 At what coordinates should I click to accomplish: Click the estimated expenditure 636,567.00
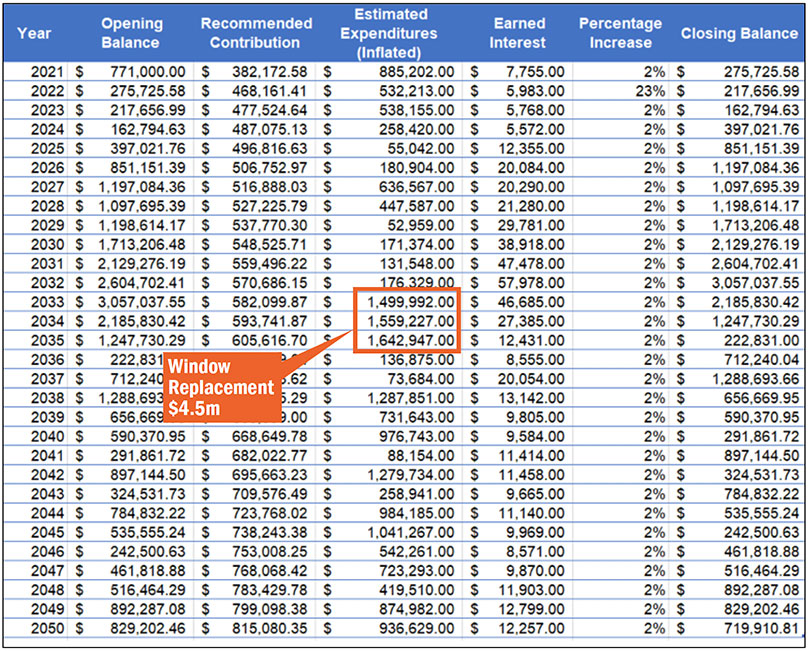pyautogui.click(x=417, y=187)
